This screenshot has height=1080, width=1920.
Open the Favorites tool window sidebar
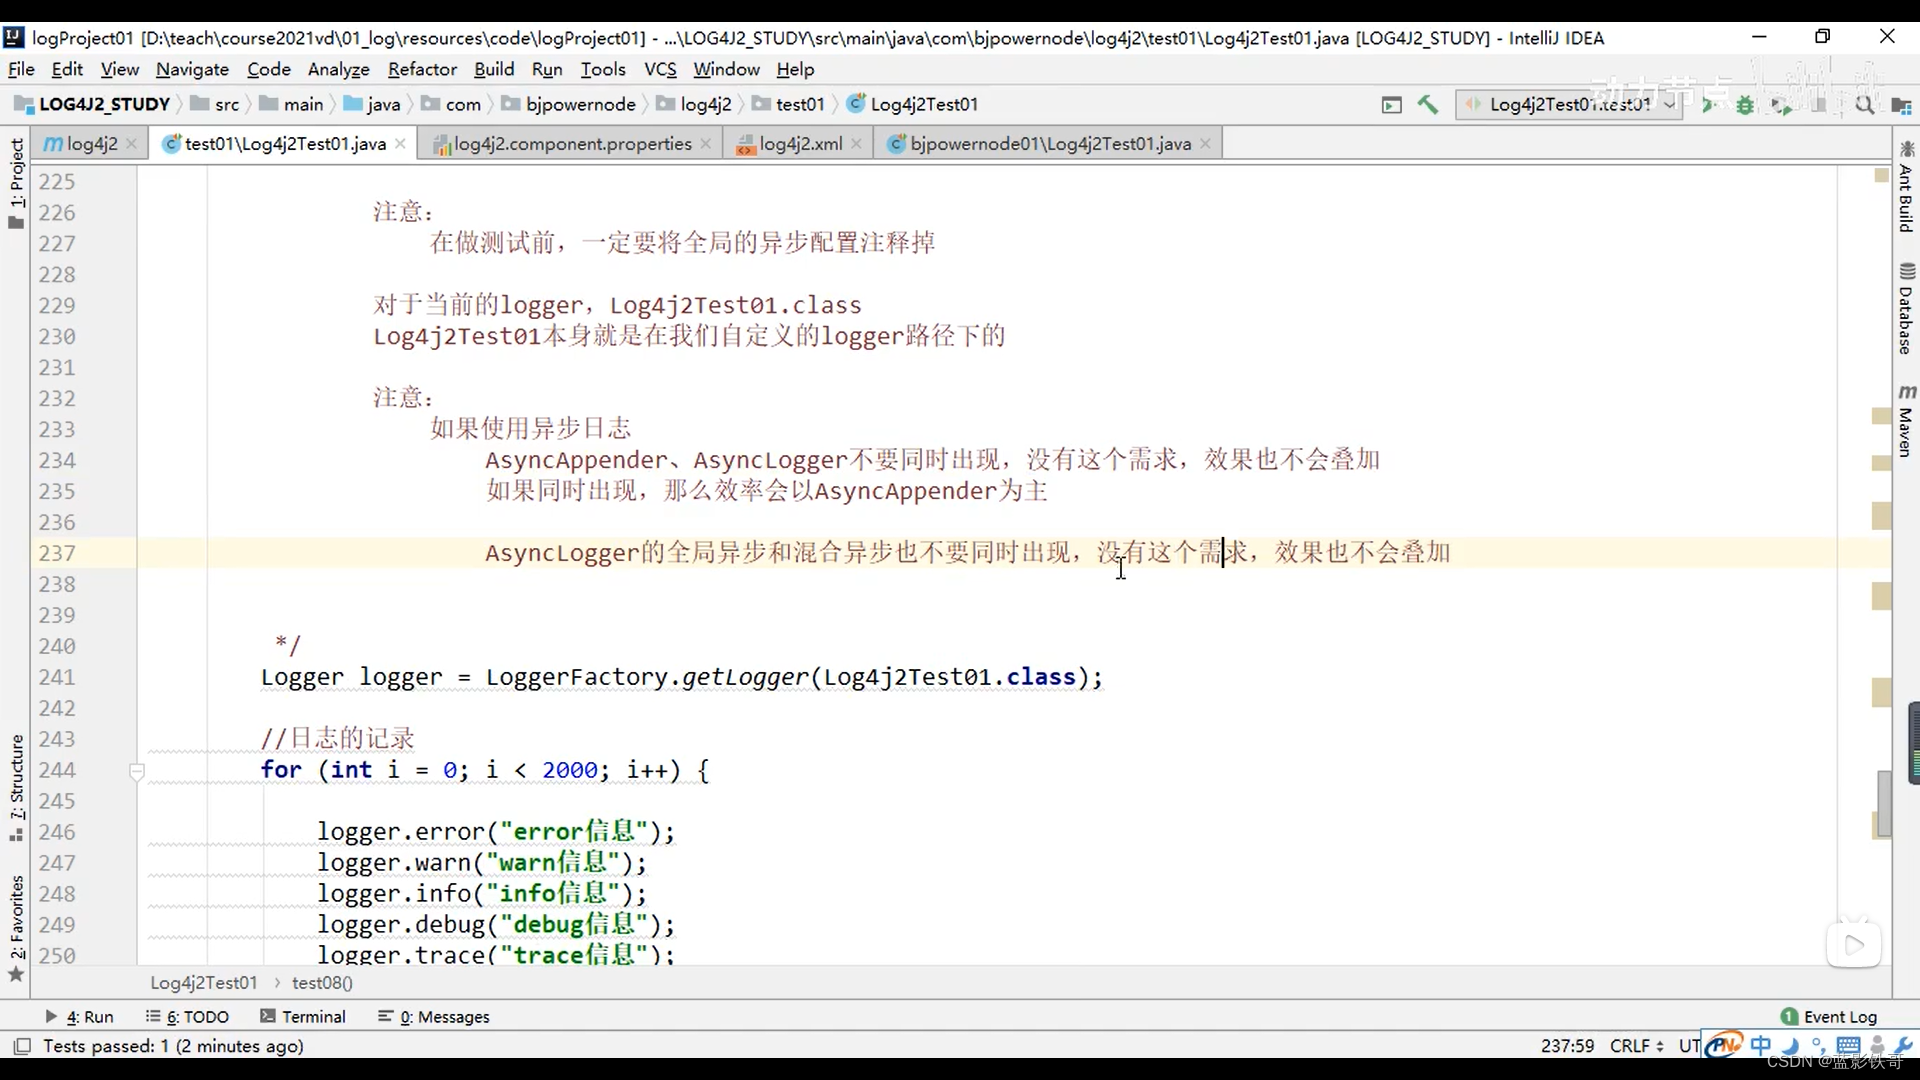tap(16, 929)
